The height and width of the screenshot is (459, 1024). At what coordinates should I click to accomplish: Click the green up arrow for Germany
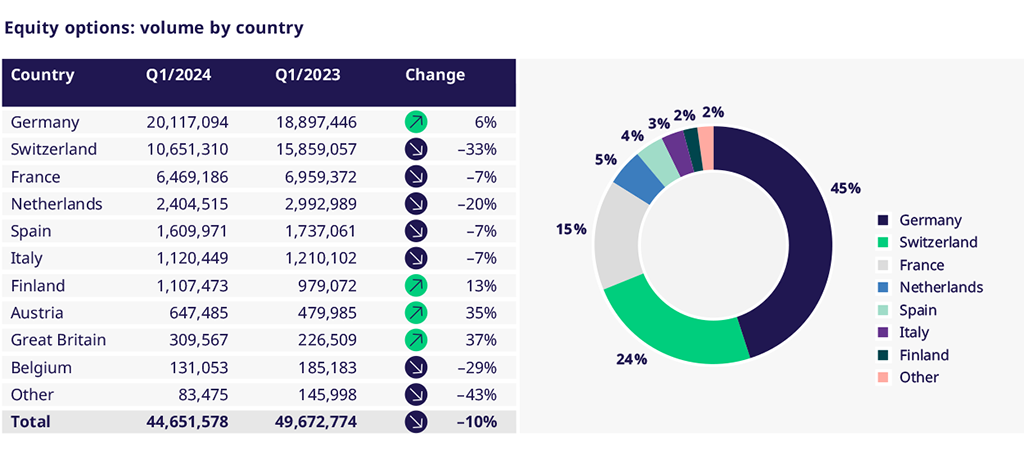tap(416, 122)
